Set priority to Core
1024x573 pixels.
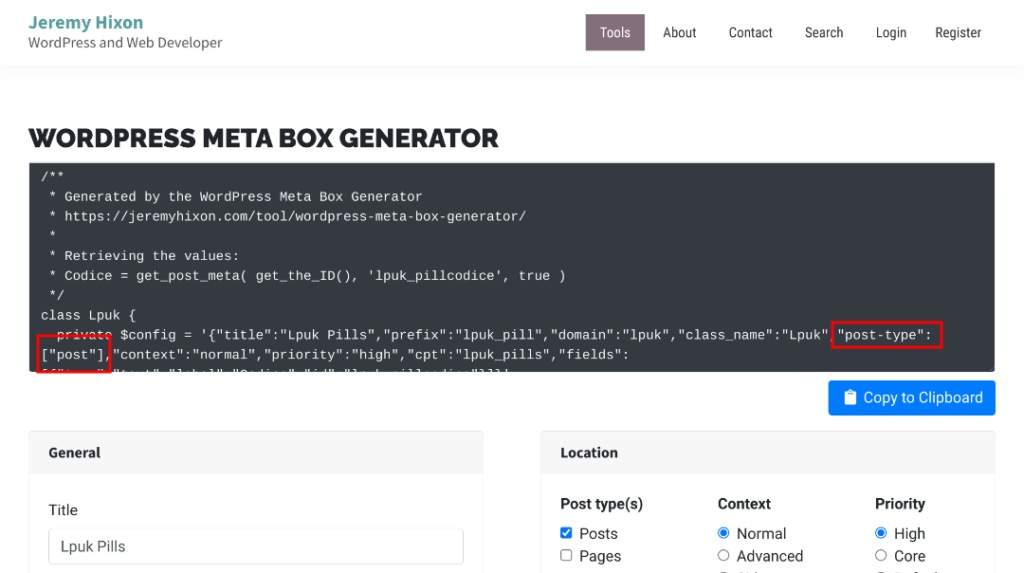click(x=881, y=555)
